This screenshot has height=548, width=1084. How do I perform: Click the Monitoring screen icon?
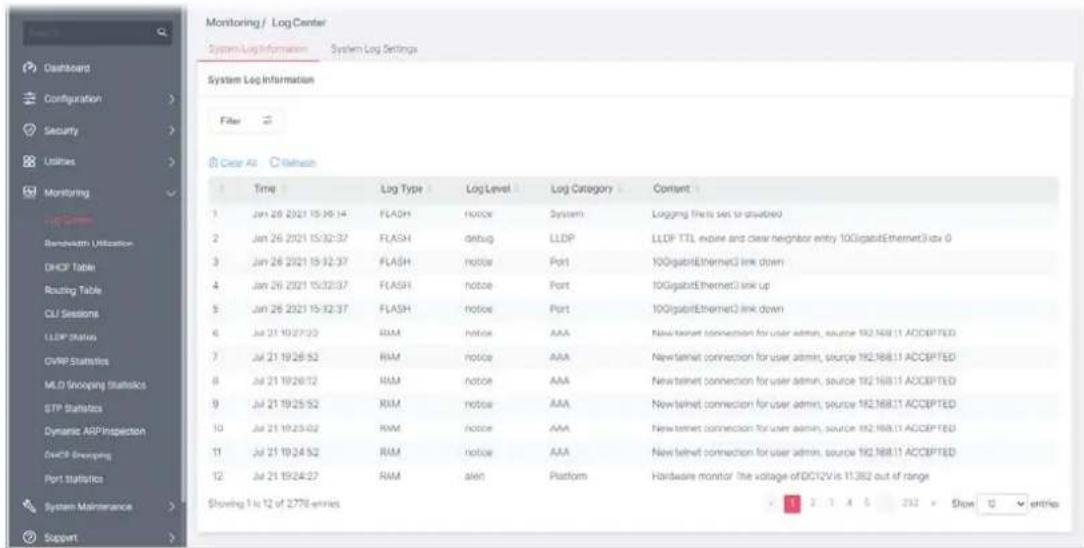pos(29,193)
